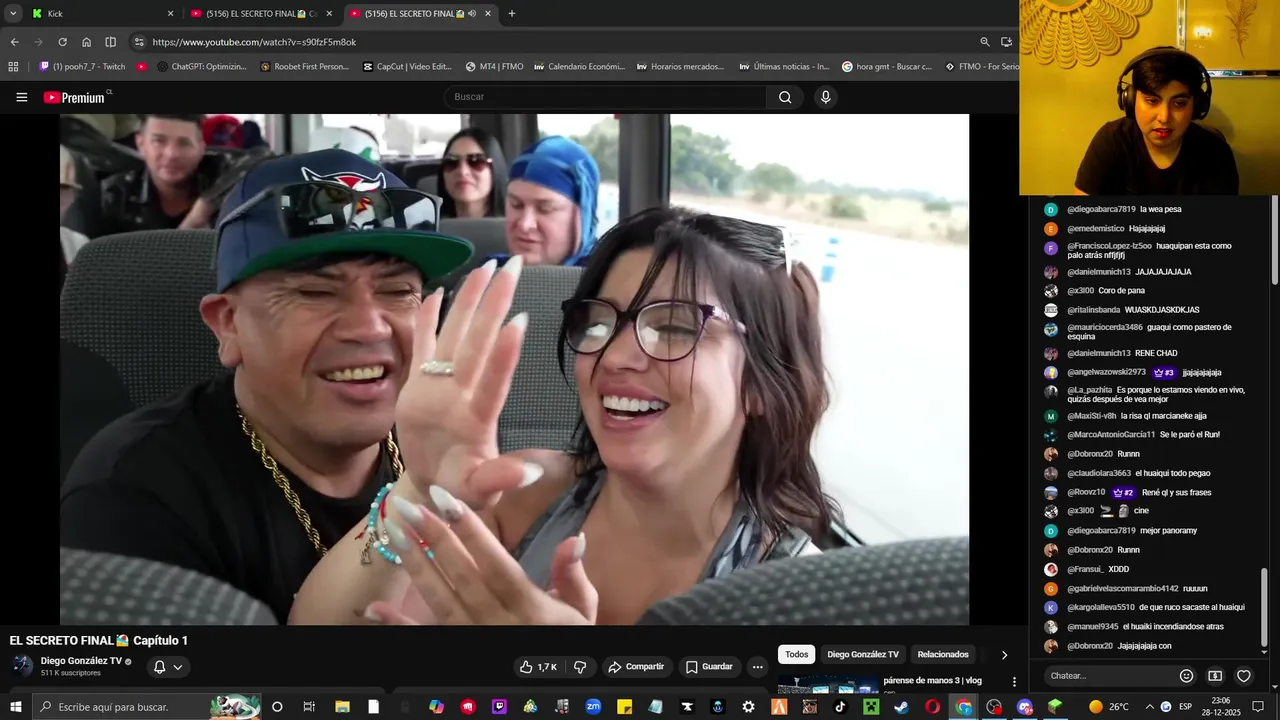This screenshot has width=1280, height=720.
Task: Open Windows Start menu
Action: 15,707
